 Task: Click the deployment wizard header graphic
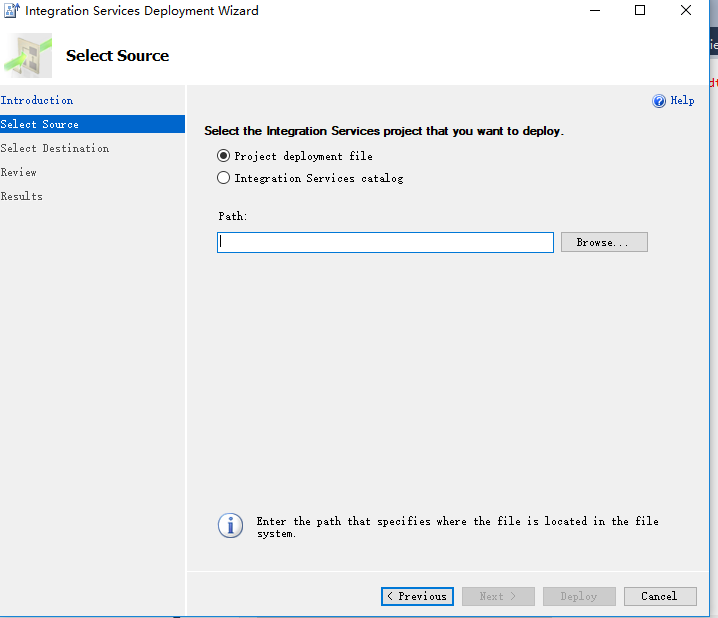tap(29, 56)
